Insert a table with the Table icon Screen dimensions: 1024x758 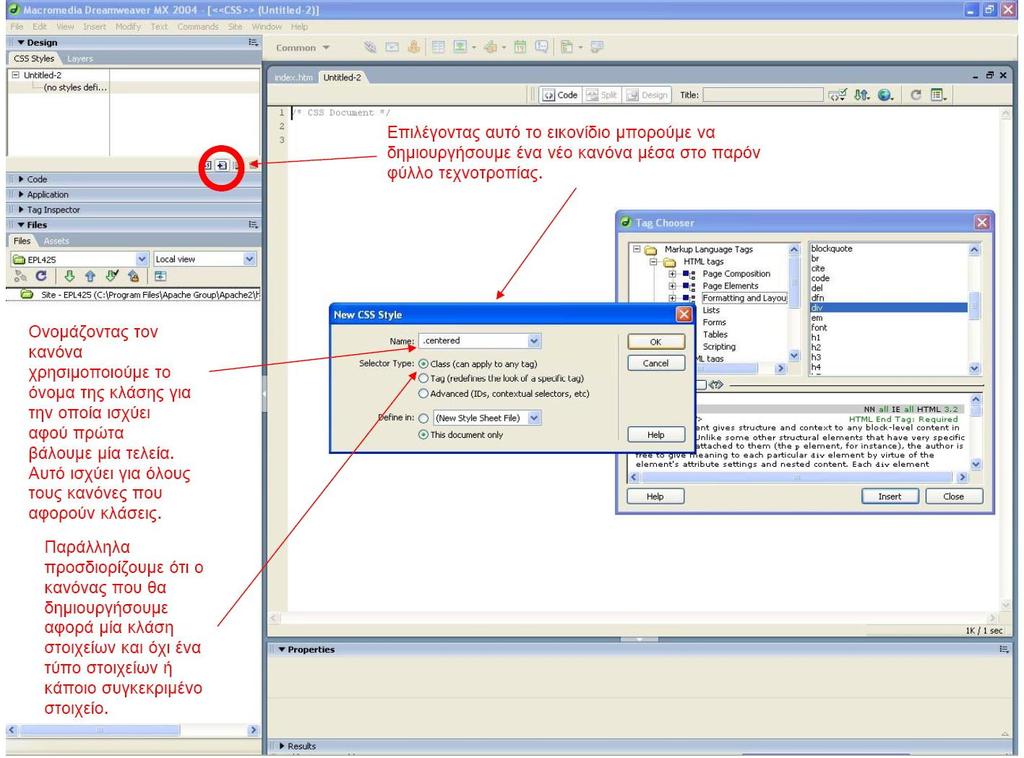(x=438, y=47)
